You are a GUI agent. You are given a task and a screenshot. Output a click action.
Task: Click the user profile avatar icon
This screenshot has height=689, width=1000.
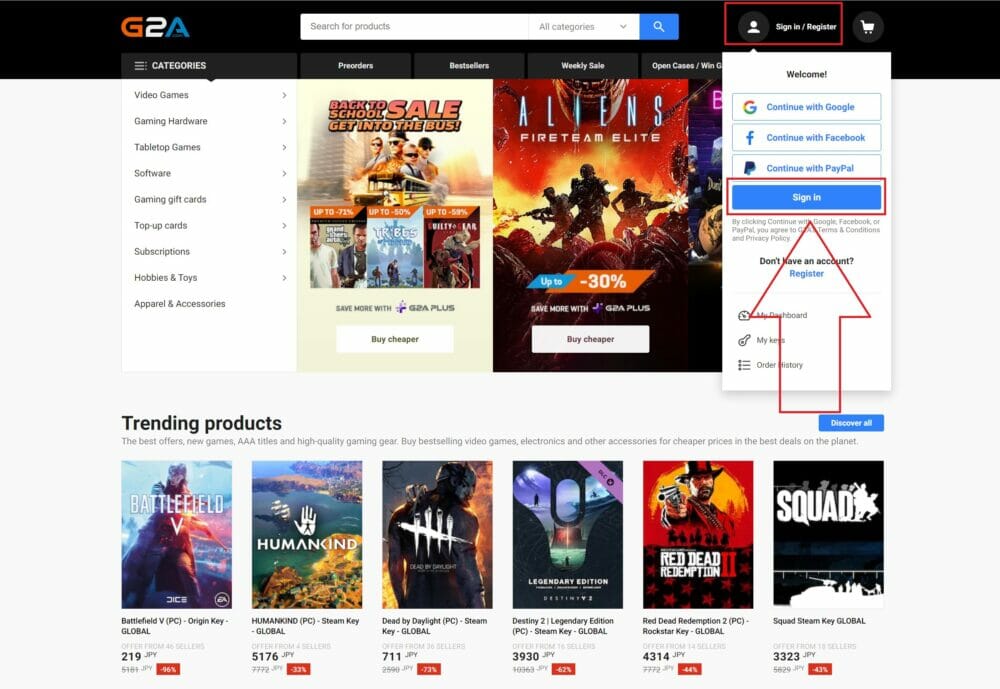(753, 27)
